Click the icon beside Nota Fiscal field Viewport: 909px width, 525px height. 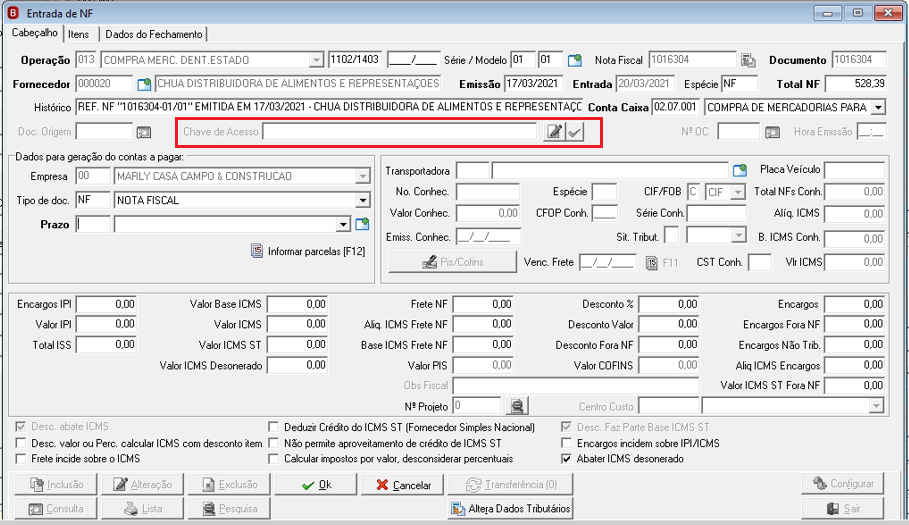748,60
